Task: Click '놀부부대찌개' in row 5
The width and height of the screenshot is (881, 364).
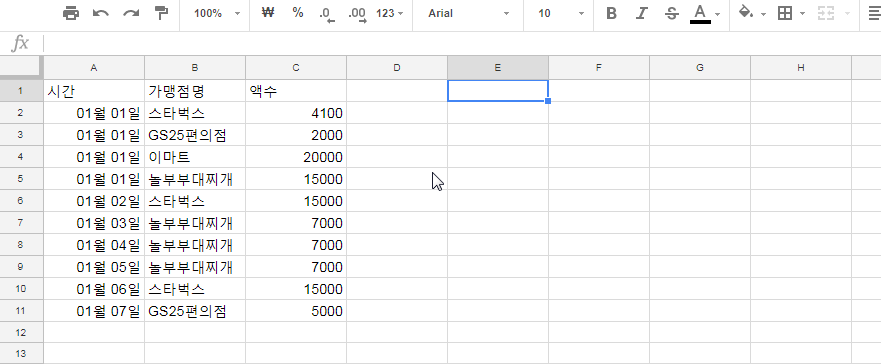Action: [195, 179]
